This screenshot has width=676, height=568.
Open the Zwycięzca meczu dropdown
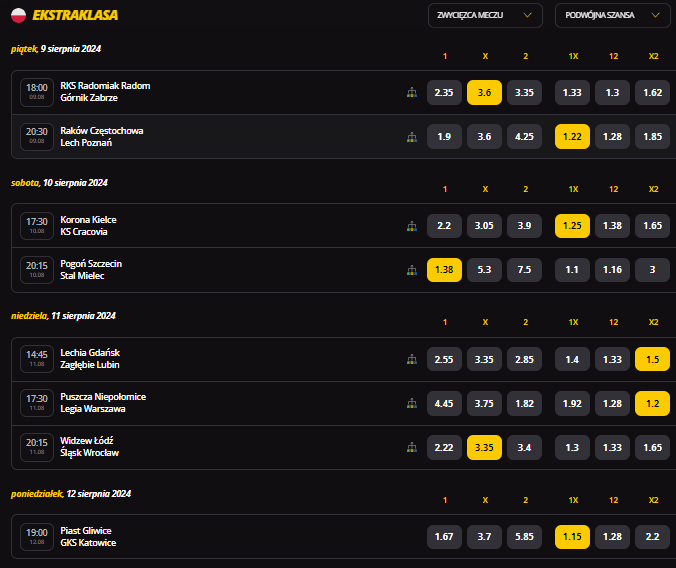coord(485,16)
